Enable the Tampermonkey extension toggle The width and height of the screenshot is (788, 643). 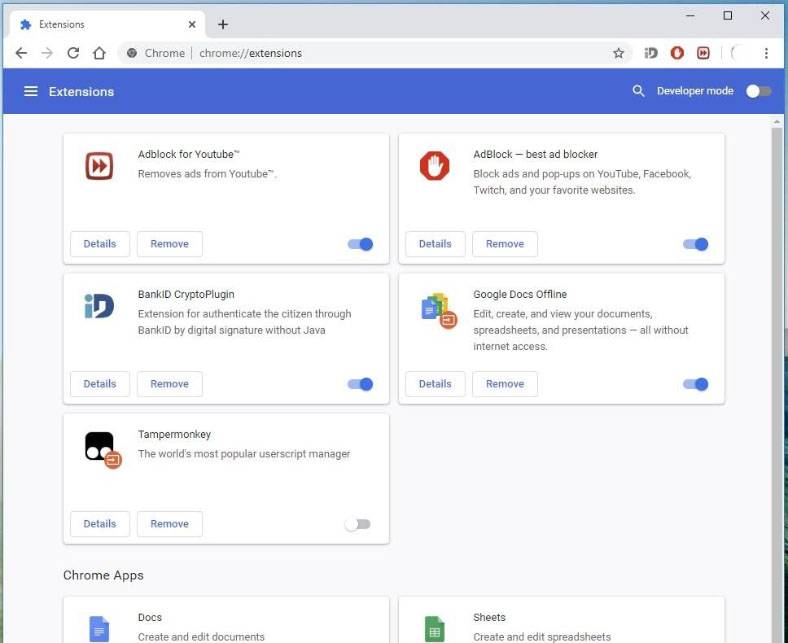358,524
